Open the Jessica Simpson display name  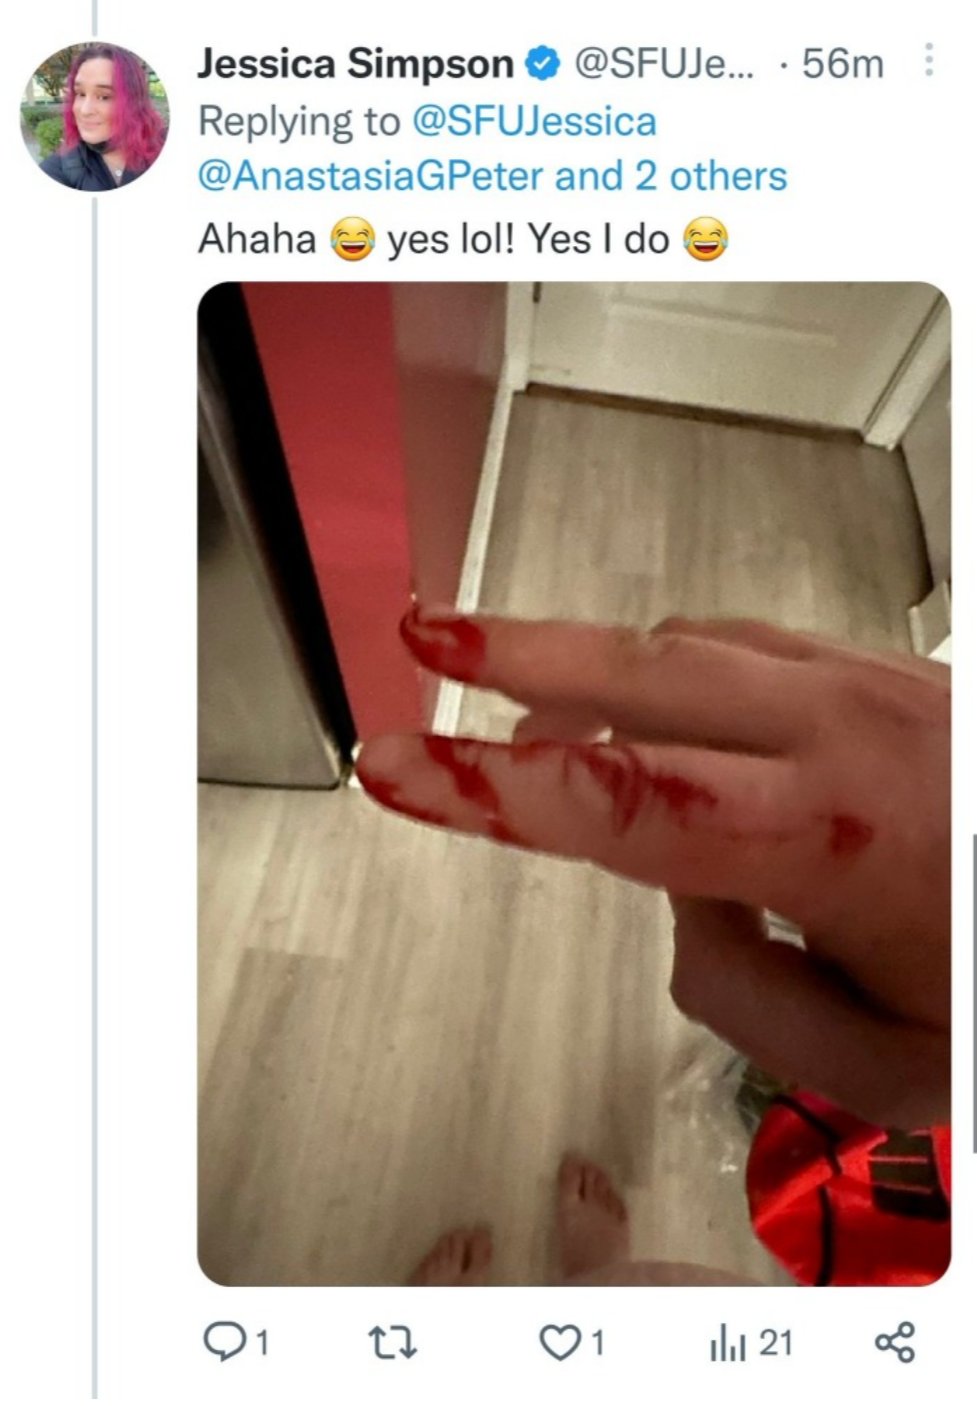(x=355, y=65)
